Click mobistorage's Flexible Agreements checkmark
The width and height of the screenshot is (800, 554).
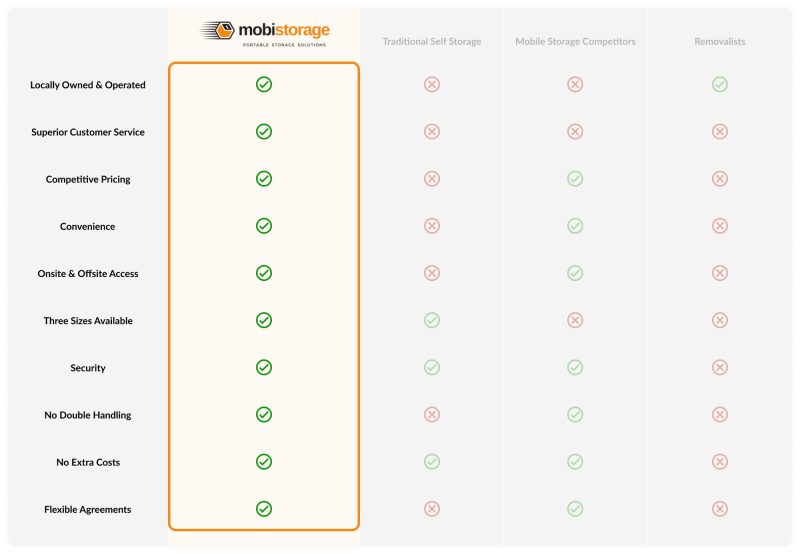(x=264, y=509)
